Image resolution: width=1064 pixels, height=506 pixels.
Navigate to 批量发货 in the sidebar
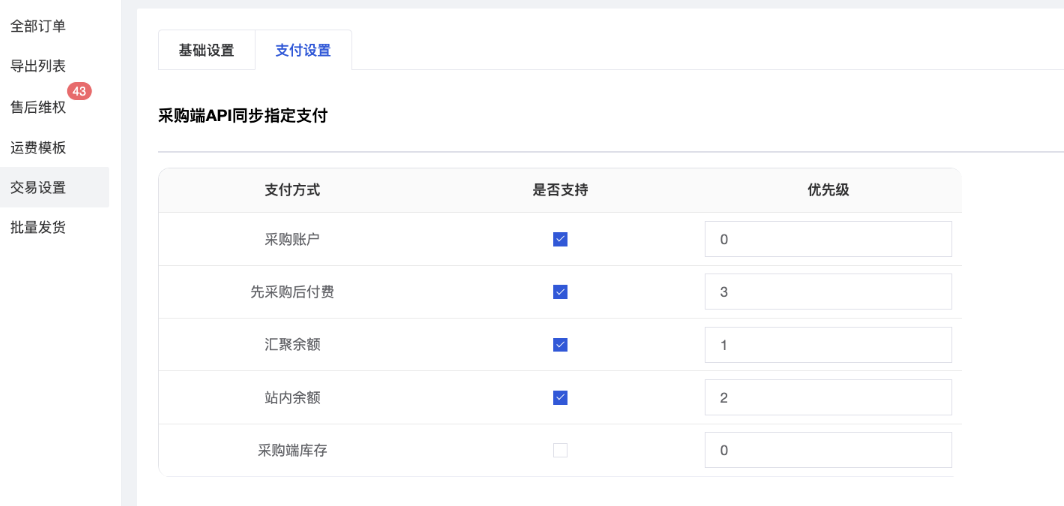coord(38,227)
